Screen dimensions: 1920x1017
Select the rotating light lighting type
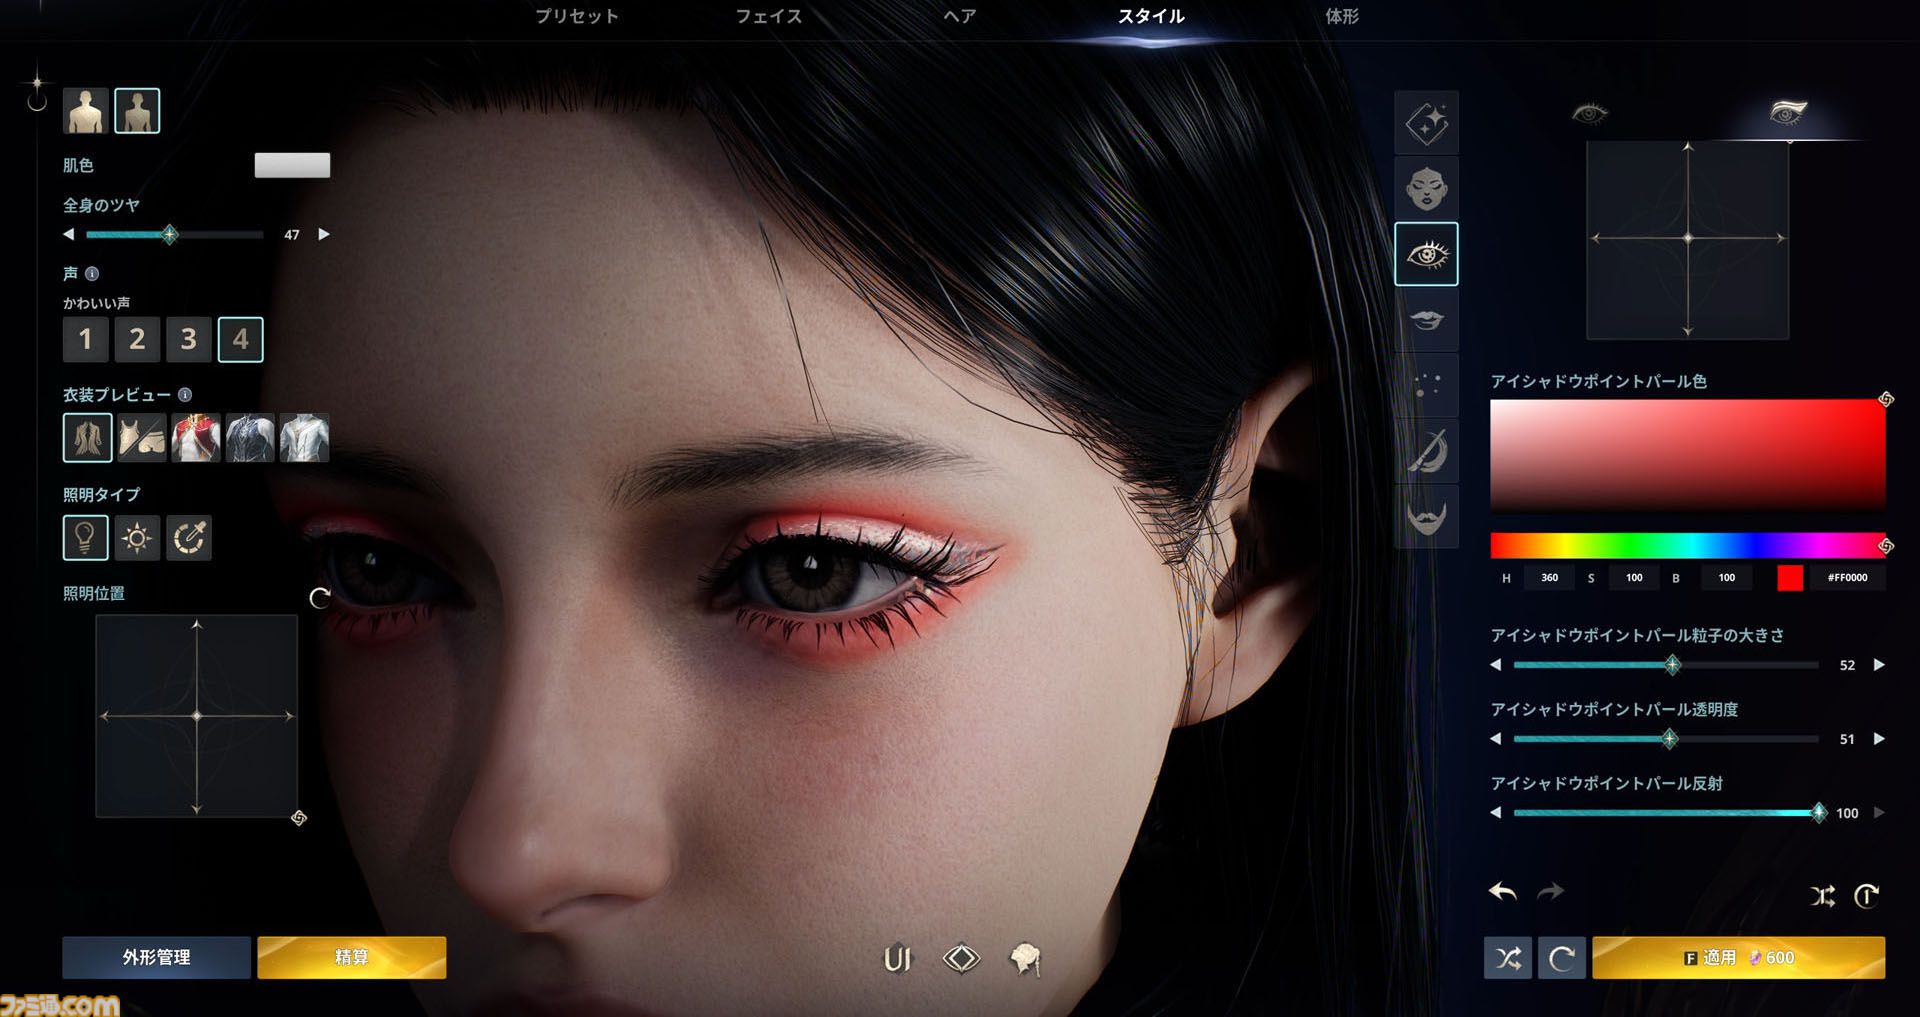click(188, 538)
